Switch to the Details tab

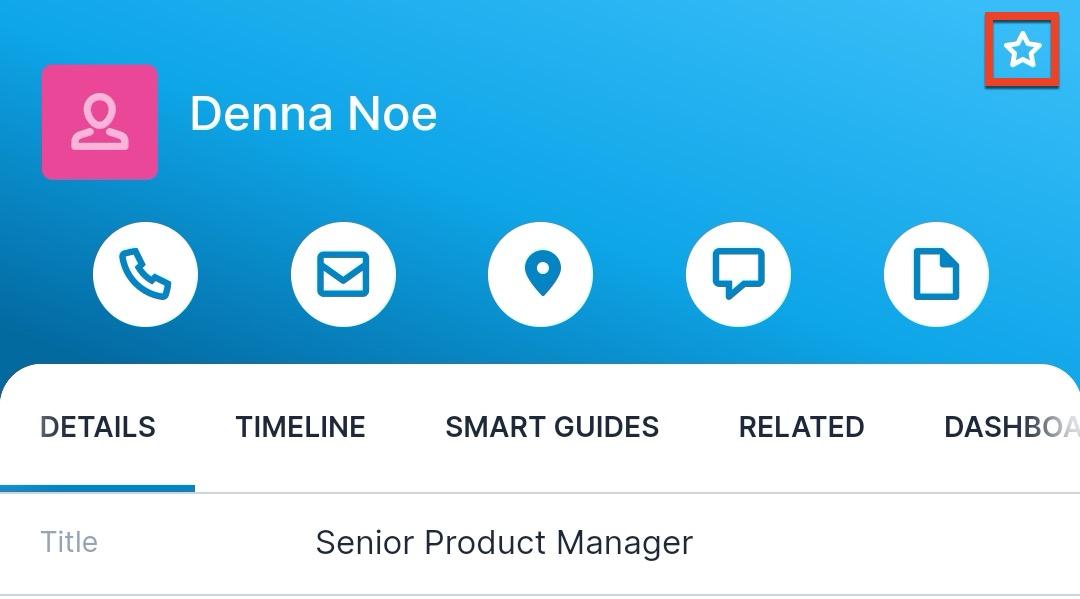[x=98, y=427]
